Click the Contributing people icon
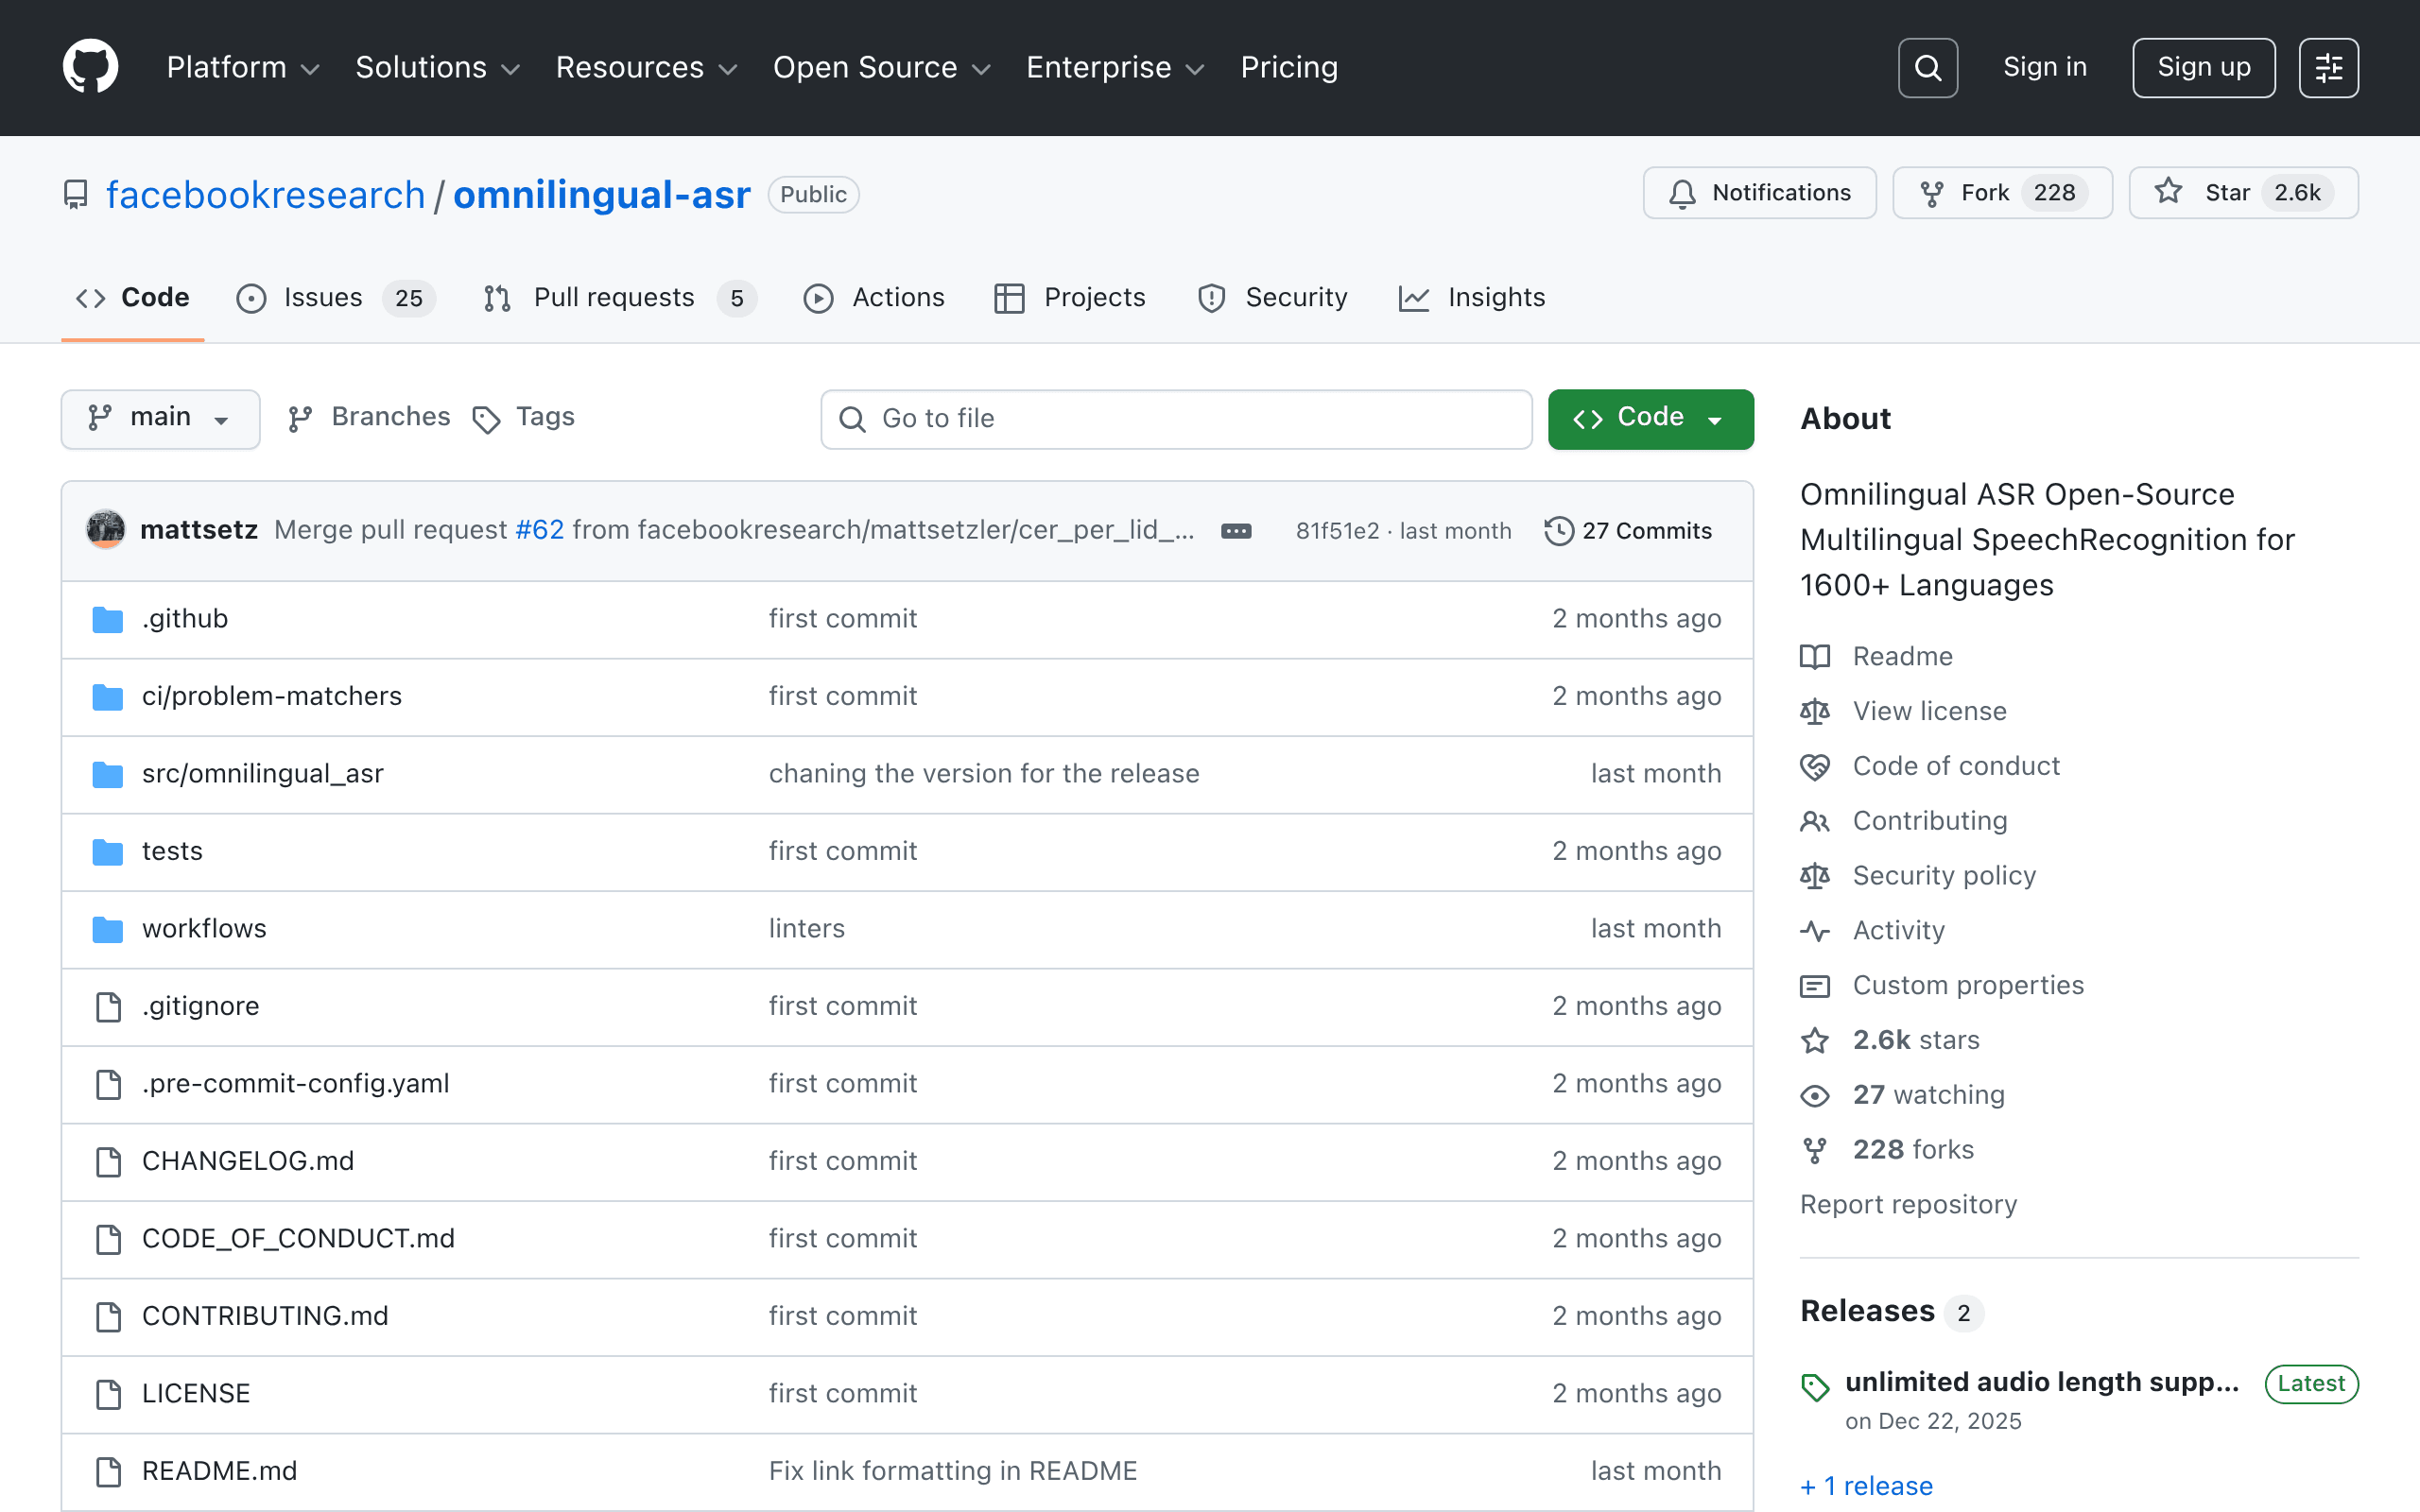 click(x=1815, y=821)
